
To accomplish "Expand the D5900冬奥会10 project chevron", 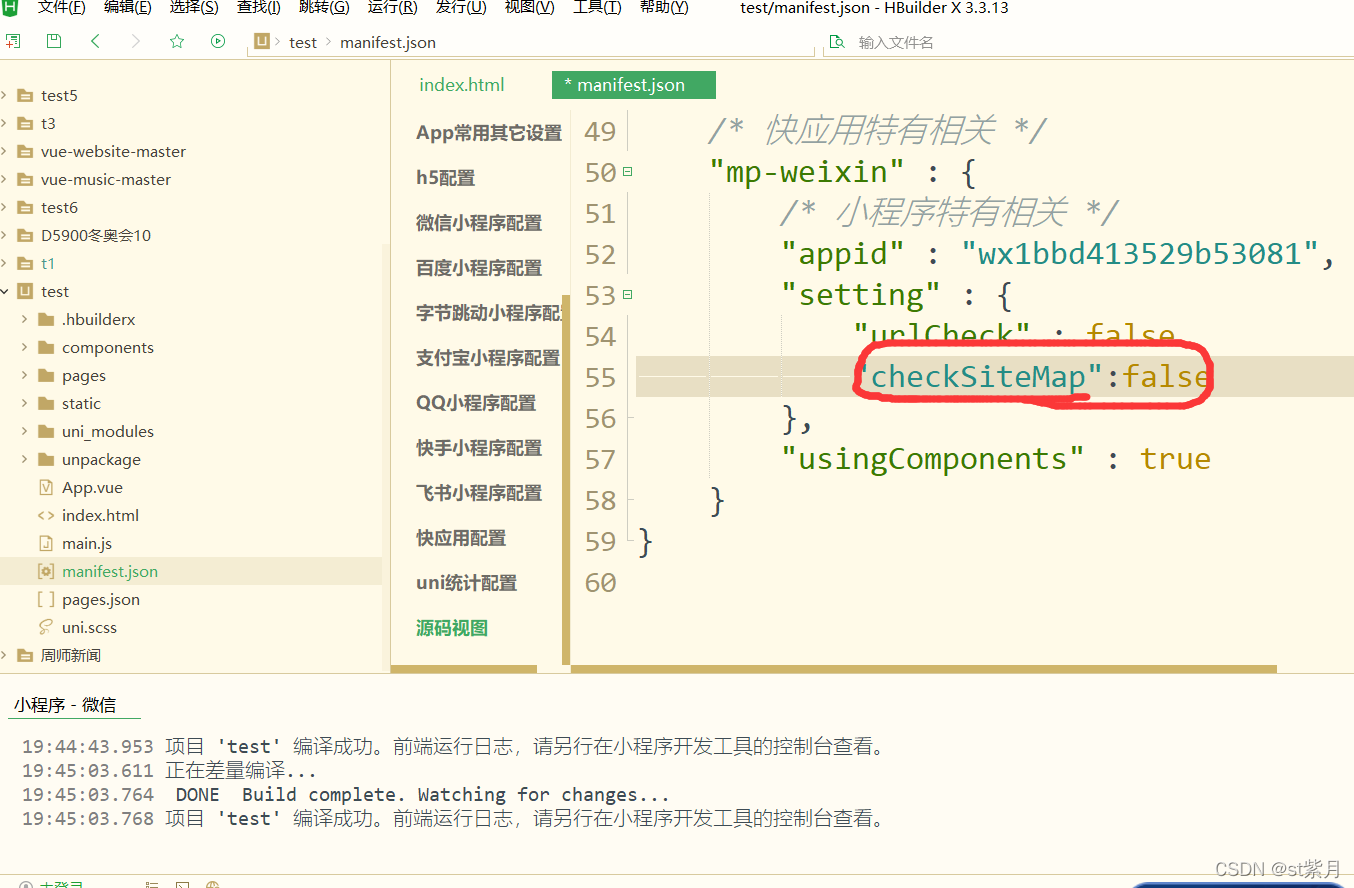I will pos(4,235).
